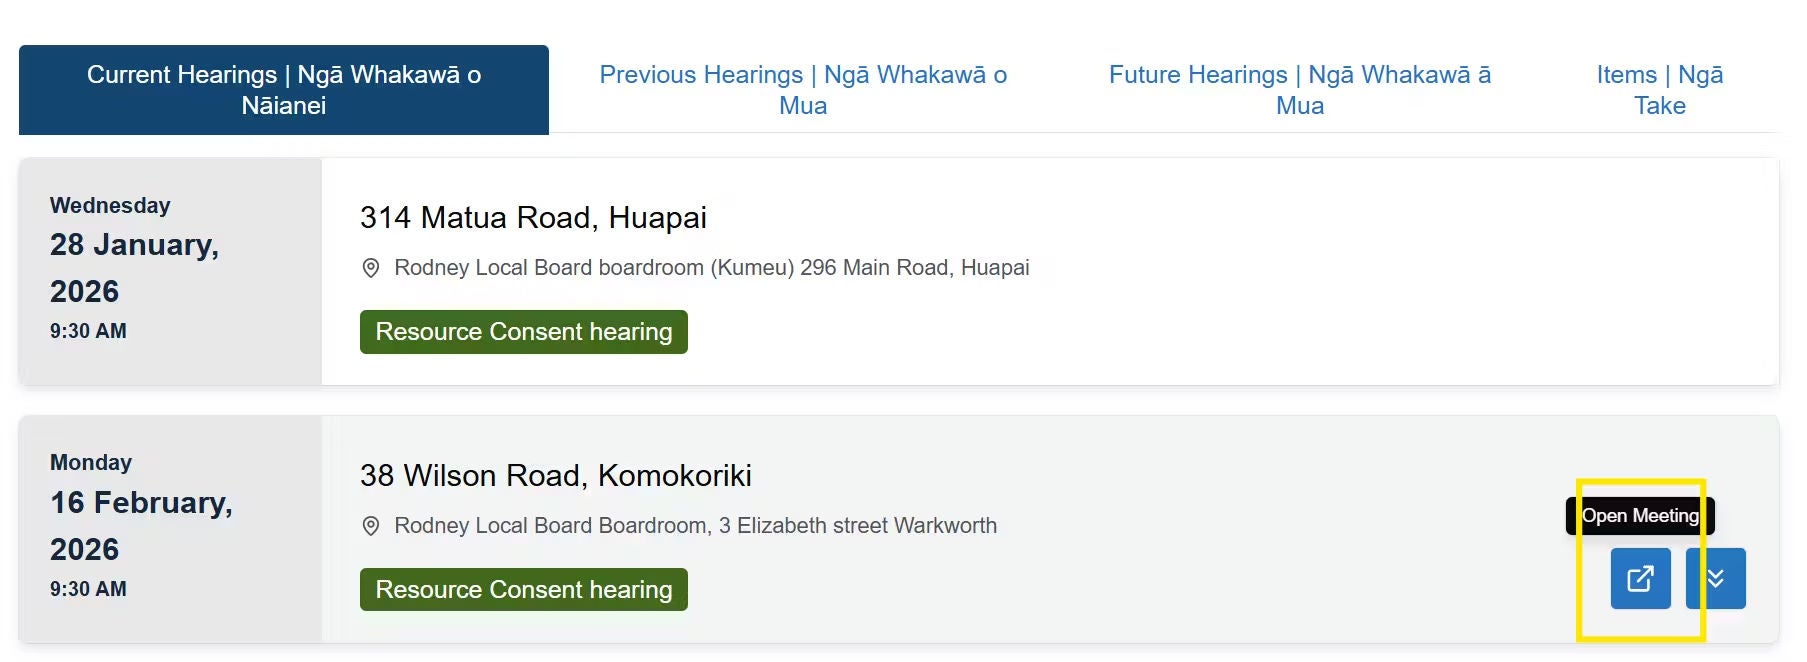The image size is (1807, 662).
Task: Click the Rodney Local Board Boardroom Warkworth address
Action: click(695, 525)
